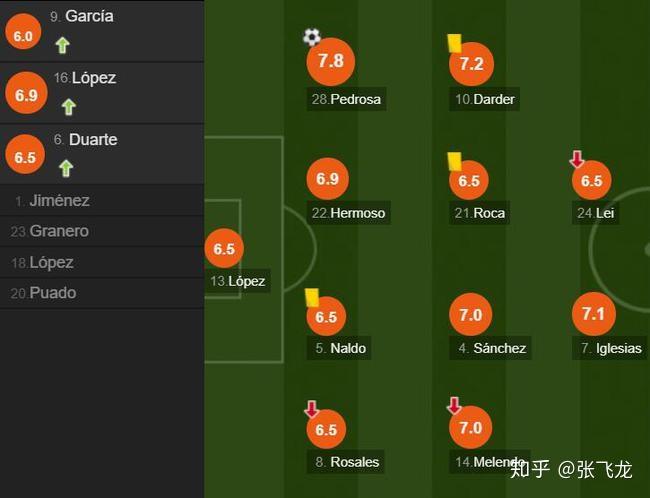Select the 22. Hermoso player label
The image size is (650, 498).
pos(348,213)
